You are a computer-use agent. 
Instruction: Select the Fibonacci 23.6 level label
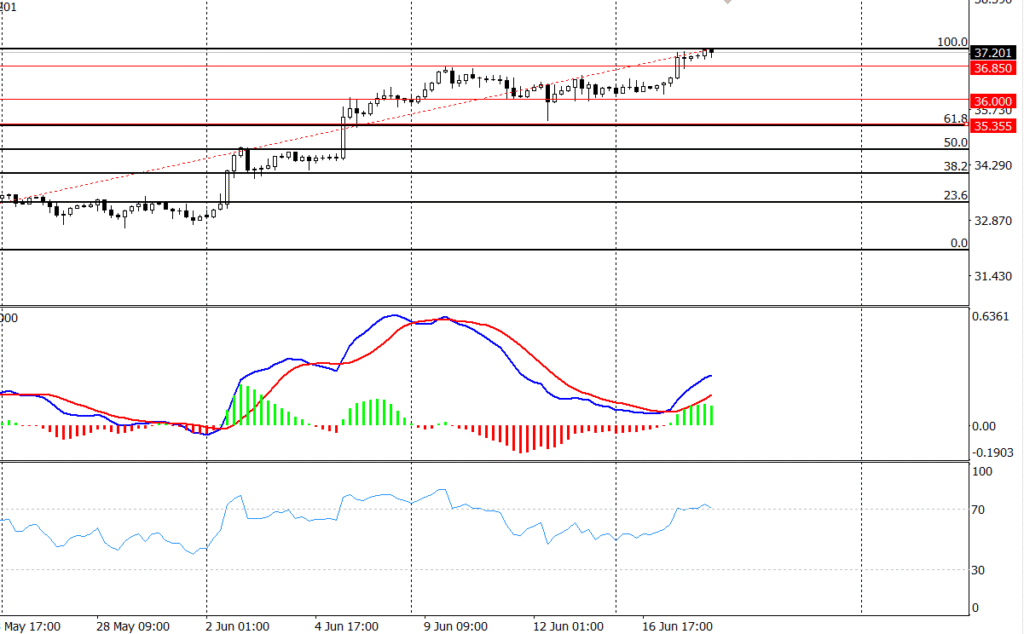pyautogui.click(x=955, y=195)
